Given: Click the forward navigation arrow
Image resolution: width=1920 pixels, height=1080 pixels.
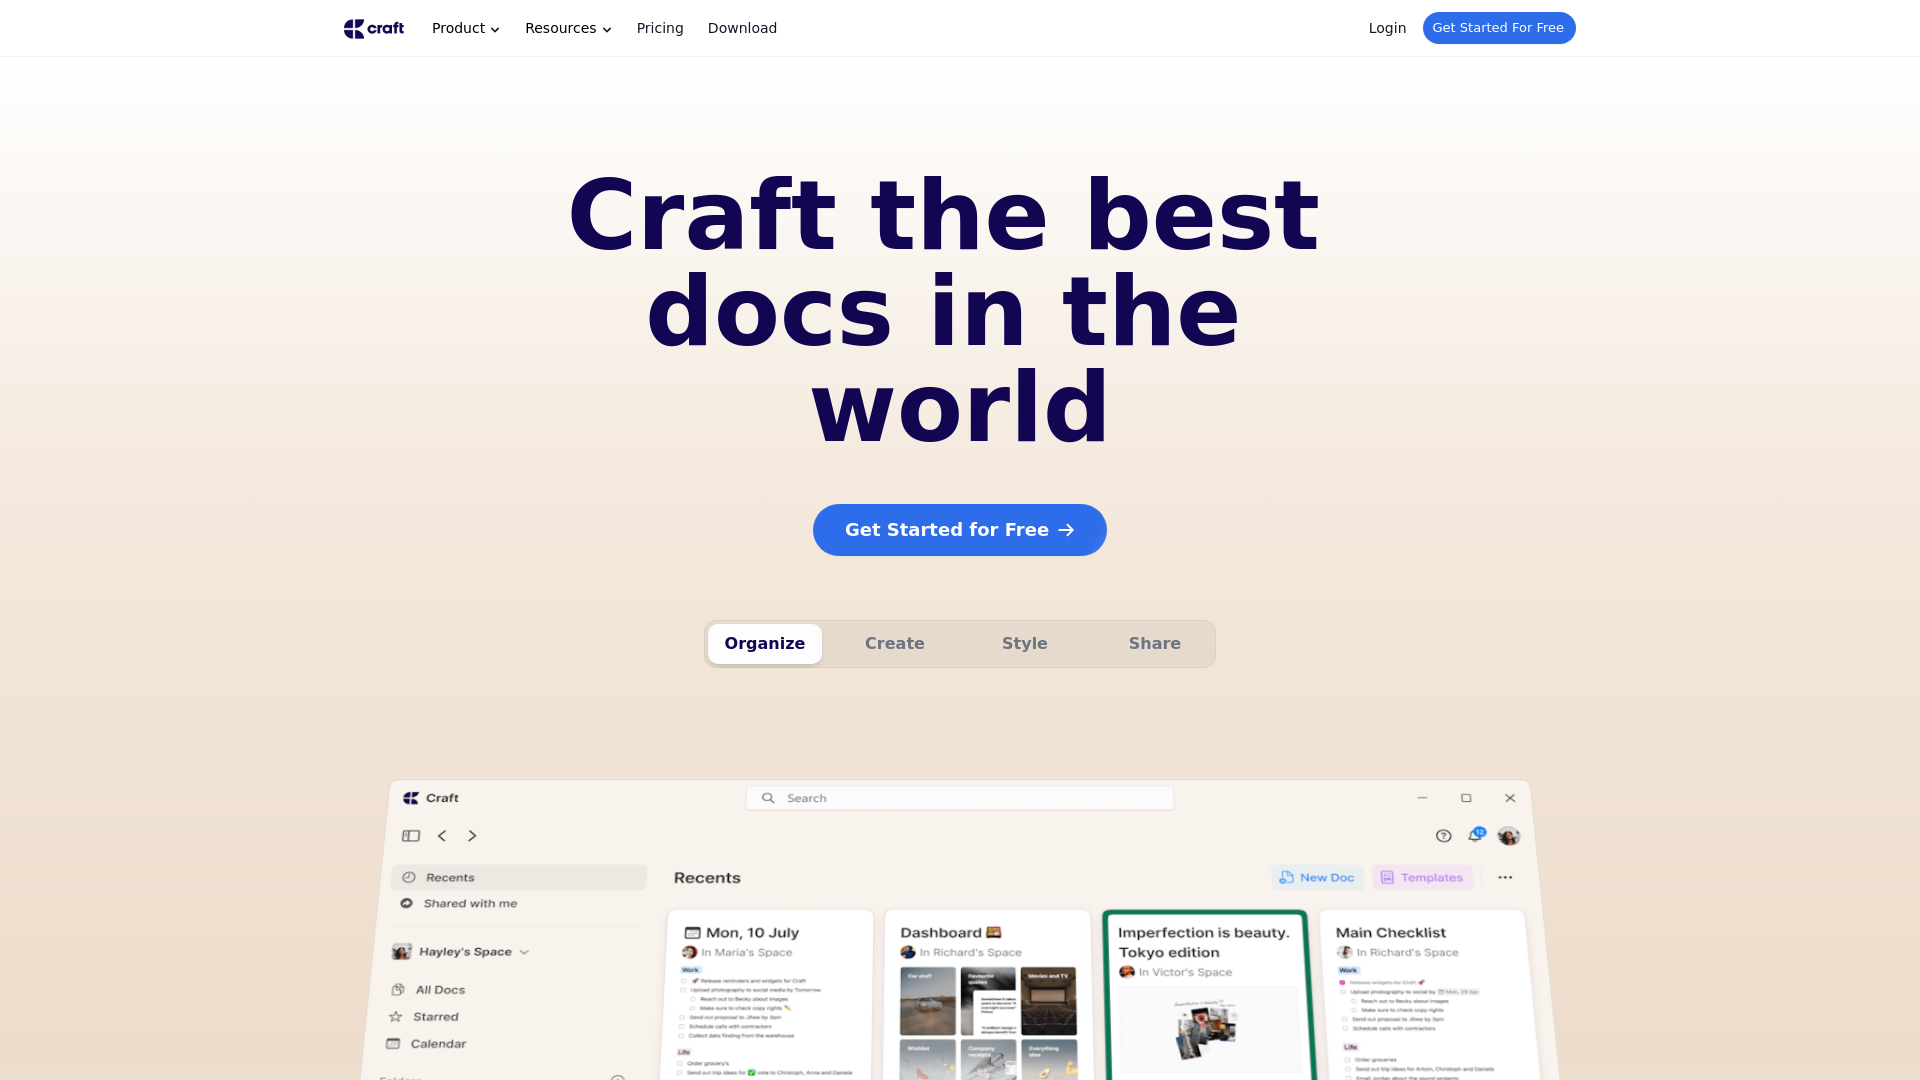Looking at the screenshot, I should pyautogui.click(x=472, y=836).
